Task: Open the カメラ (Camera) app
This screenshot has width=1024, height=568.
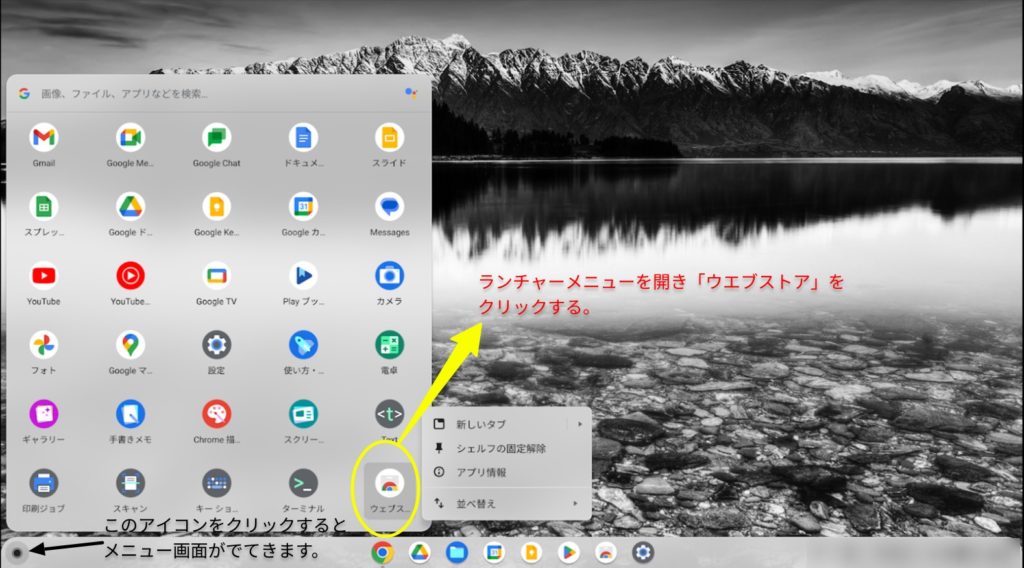Action: (x=389, y=276)
